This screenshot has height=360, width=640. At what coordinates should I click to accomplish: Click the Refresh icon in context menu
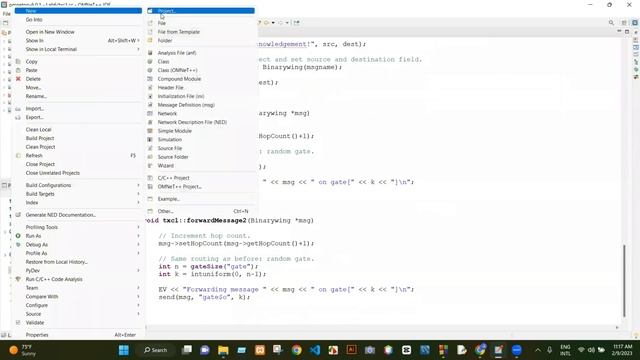(x=18, y=156)
